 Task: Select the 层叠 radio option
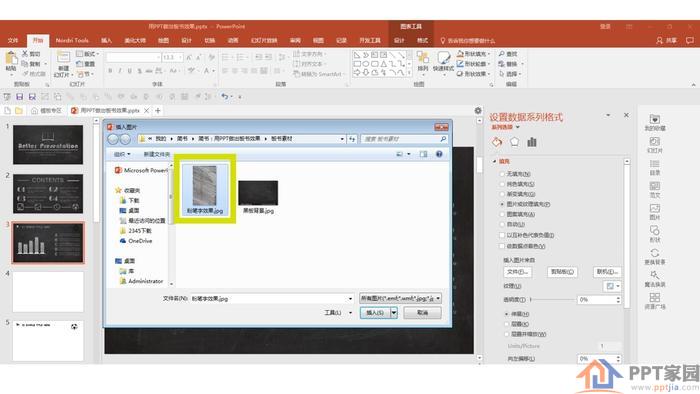[x=507, y=324]
